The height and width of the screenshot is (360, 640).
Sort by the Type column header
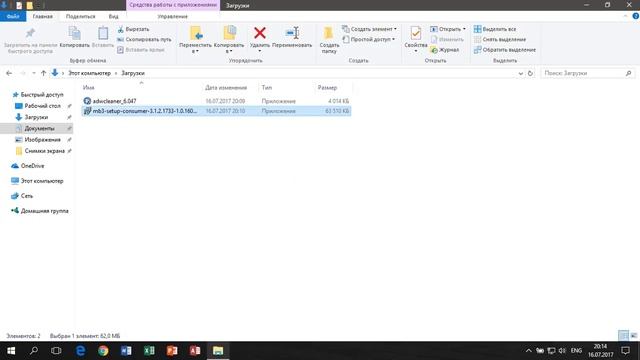(267, 88)
